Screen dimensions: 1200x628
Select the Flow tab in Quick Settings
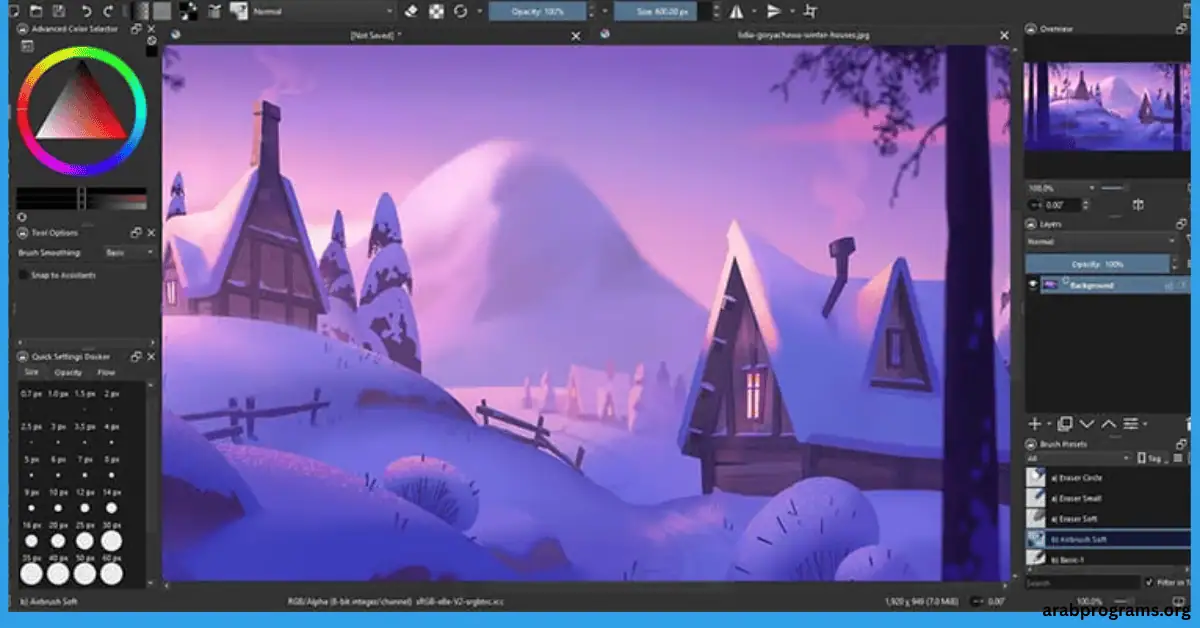pyautogui.click(x=106, y=372)
